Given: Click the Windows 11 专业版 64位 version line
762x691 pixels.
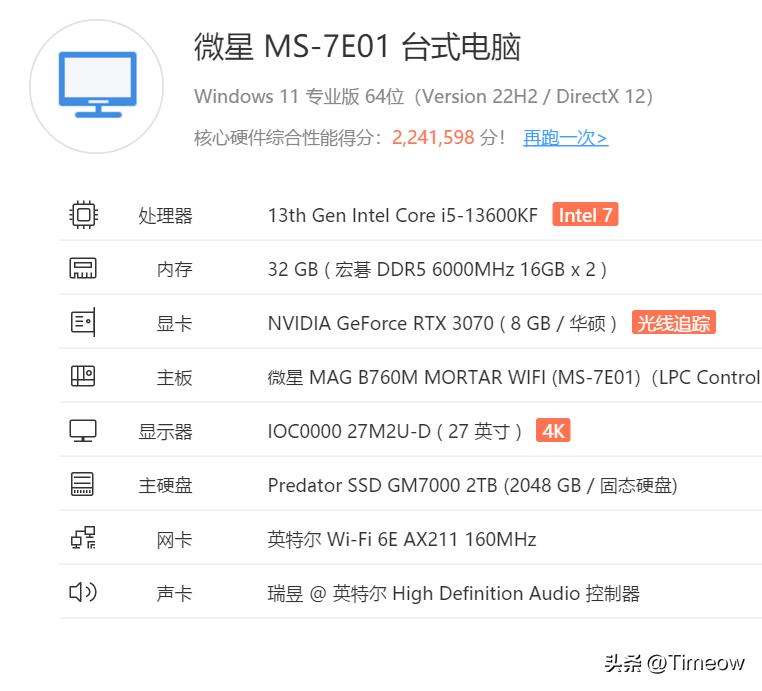Looking at the screenshot, I should tap(423, 96).
